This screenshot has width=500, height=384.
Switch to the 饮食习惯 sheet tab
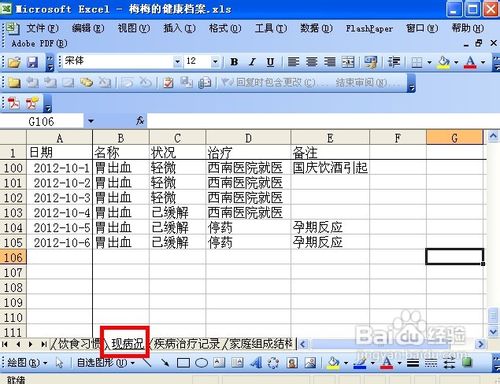79,344
